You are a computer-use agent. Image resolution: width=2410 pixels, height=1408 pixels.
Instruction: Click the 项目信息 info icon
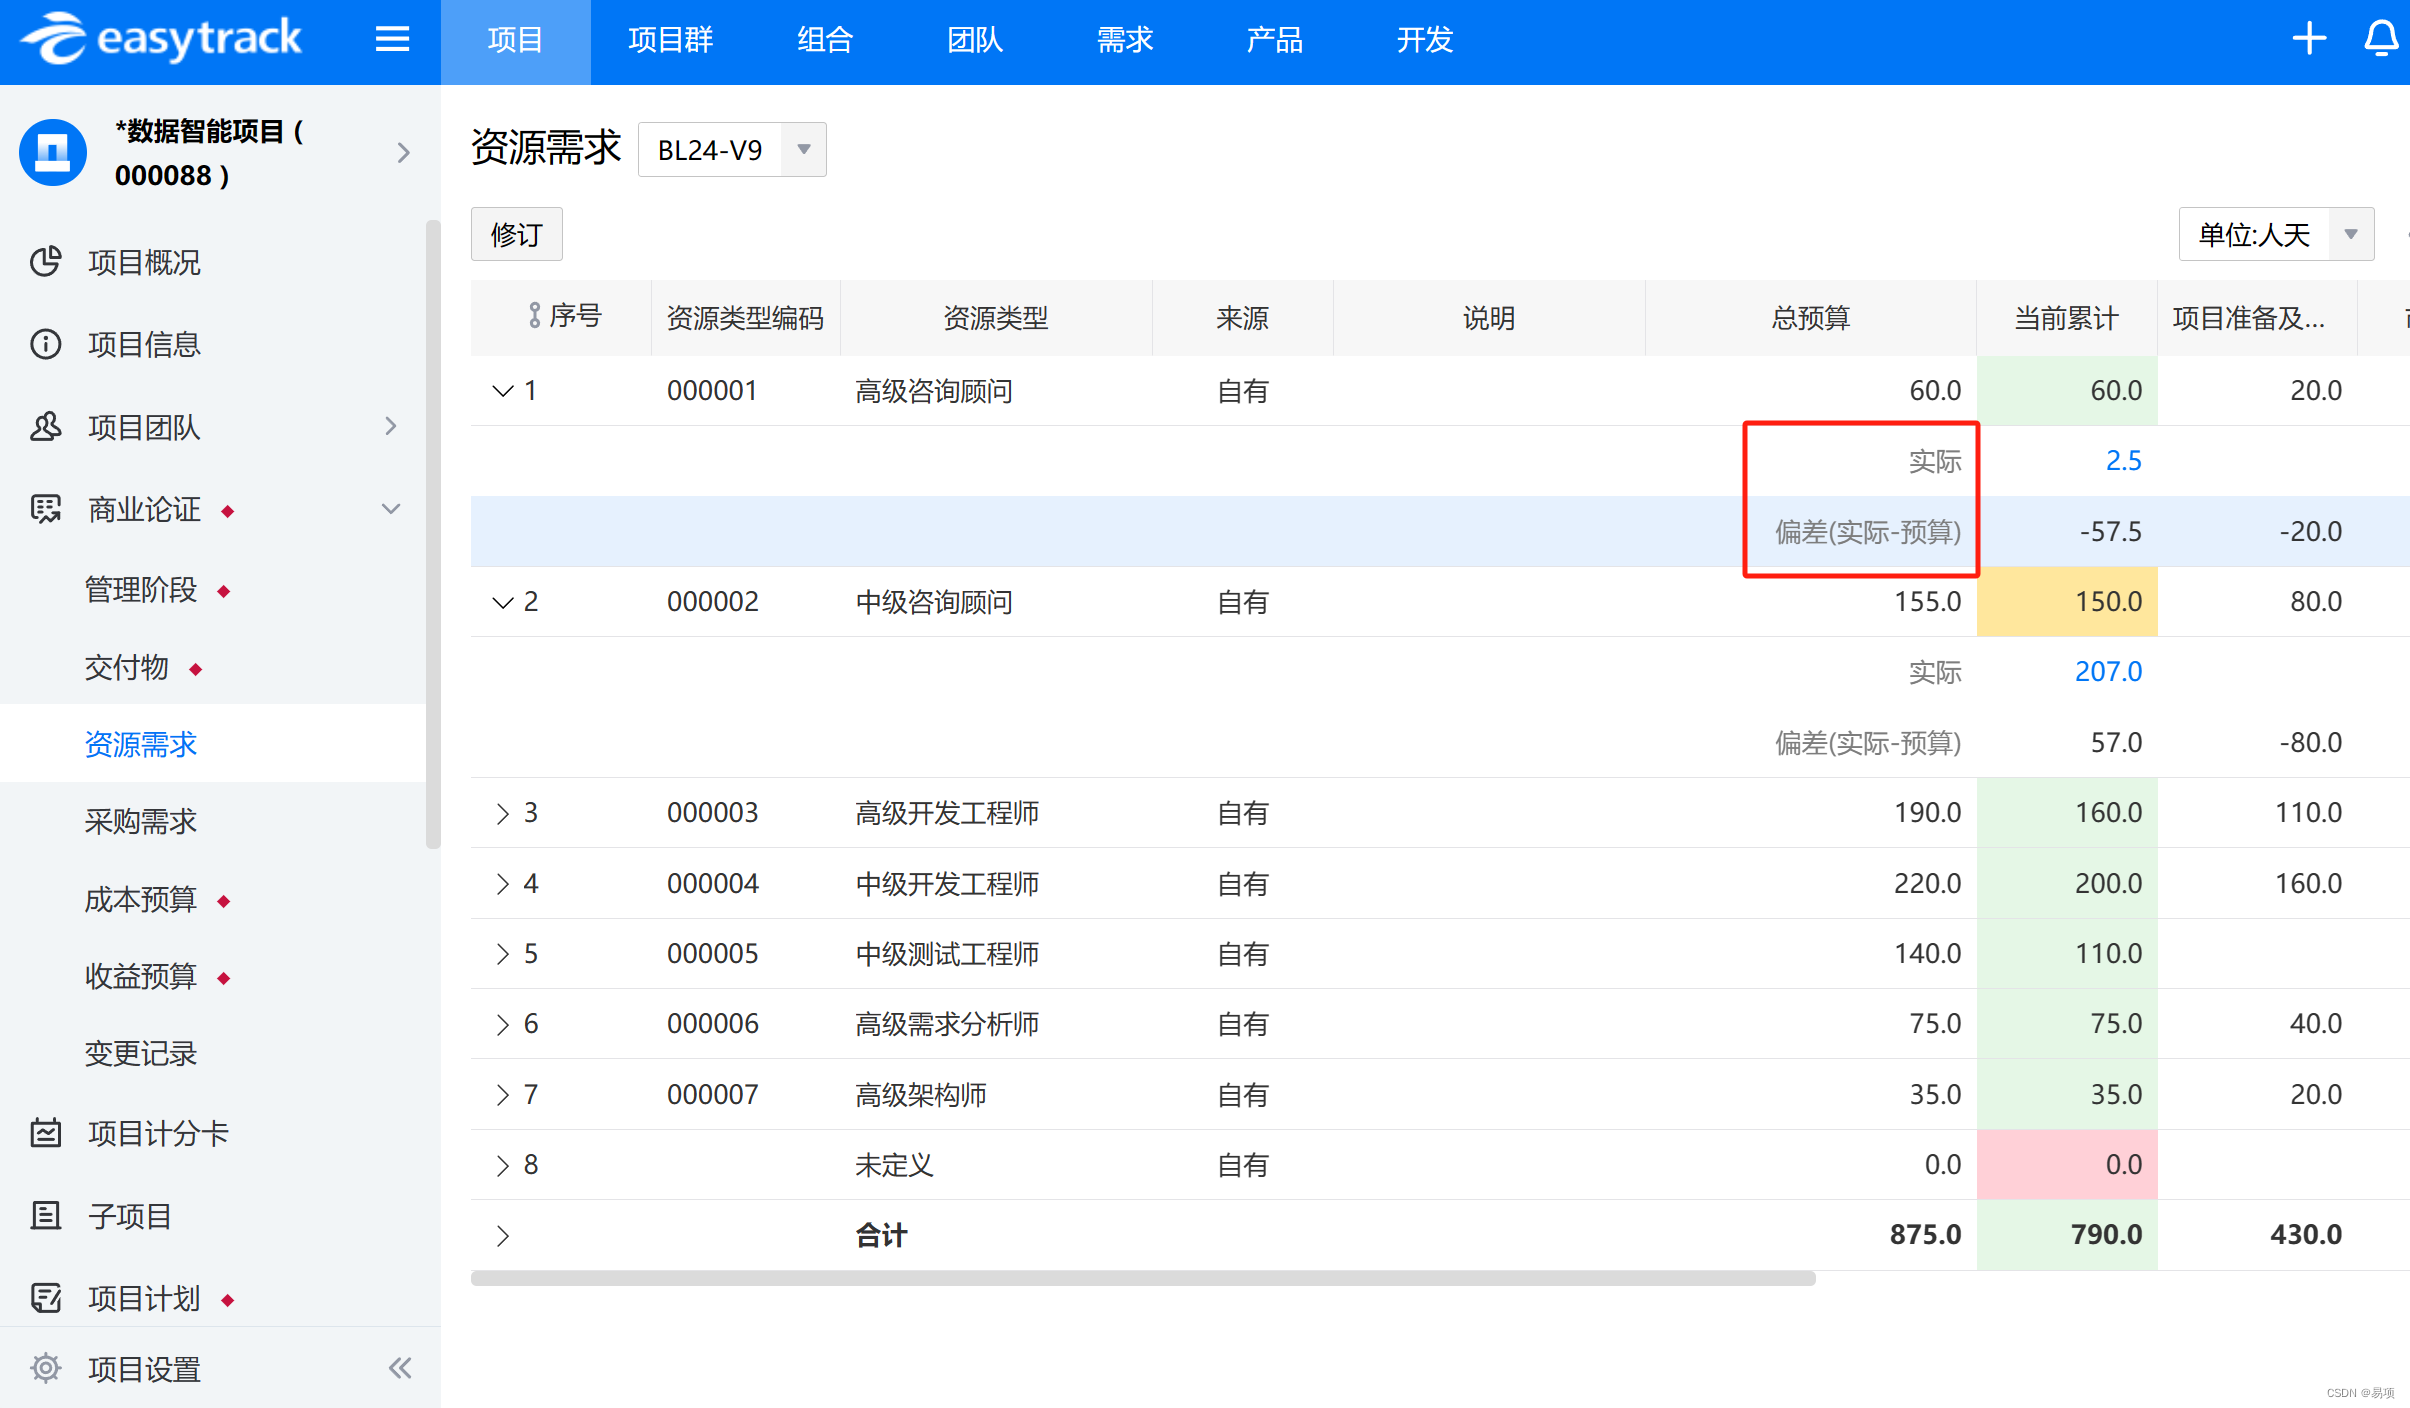[46, 344]
